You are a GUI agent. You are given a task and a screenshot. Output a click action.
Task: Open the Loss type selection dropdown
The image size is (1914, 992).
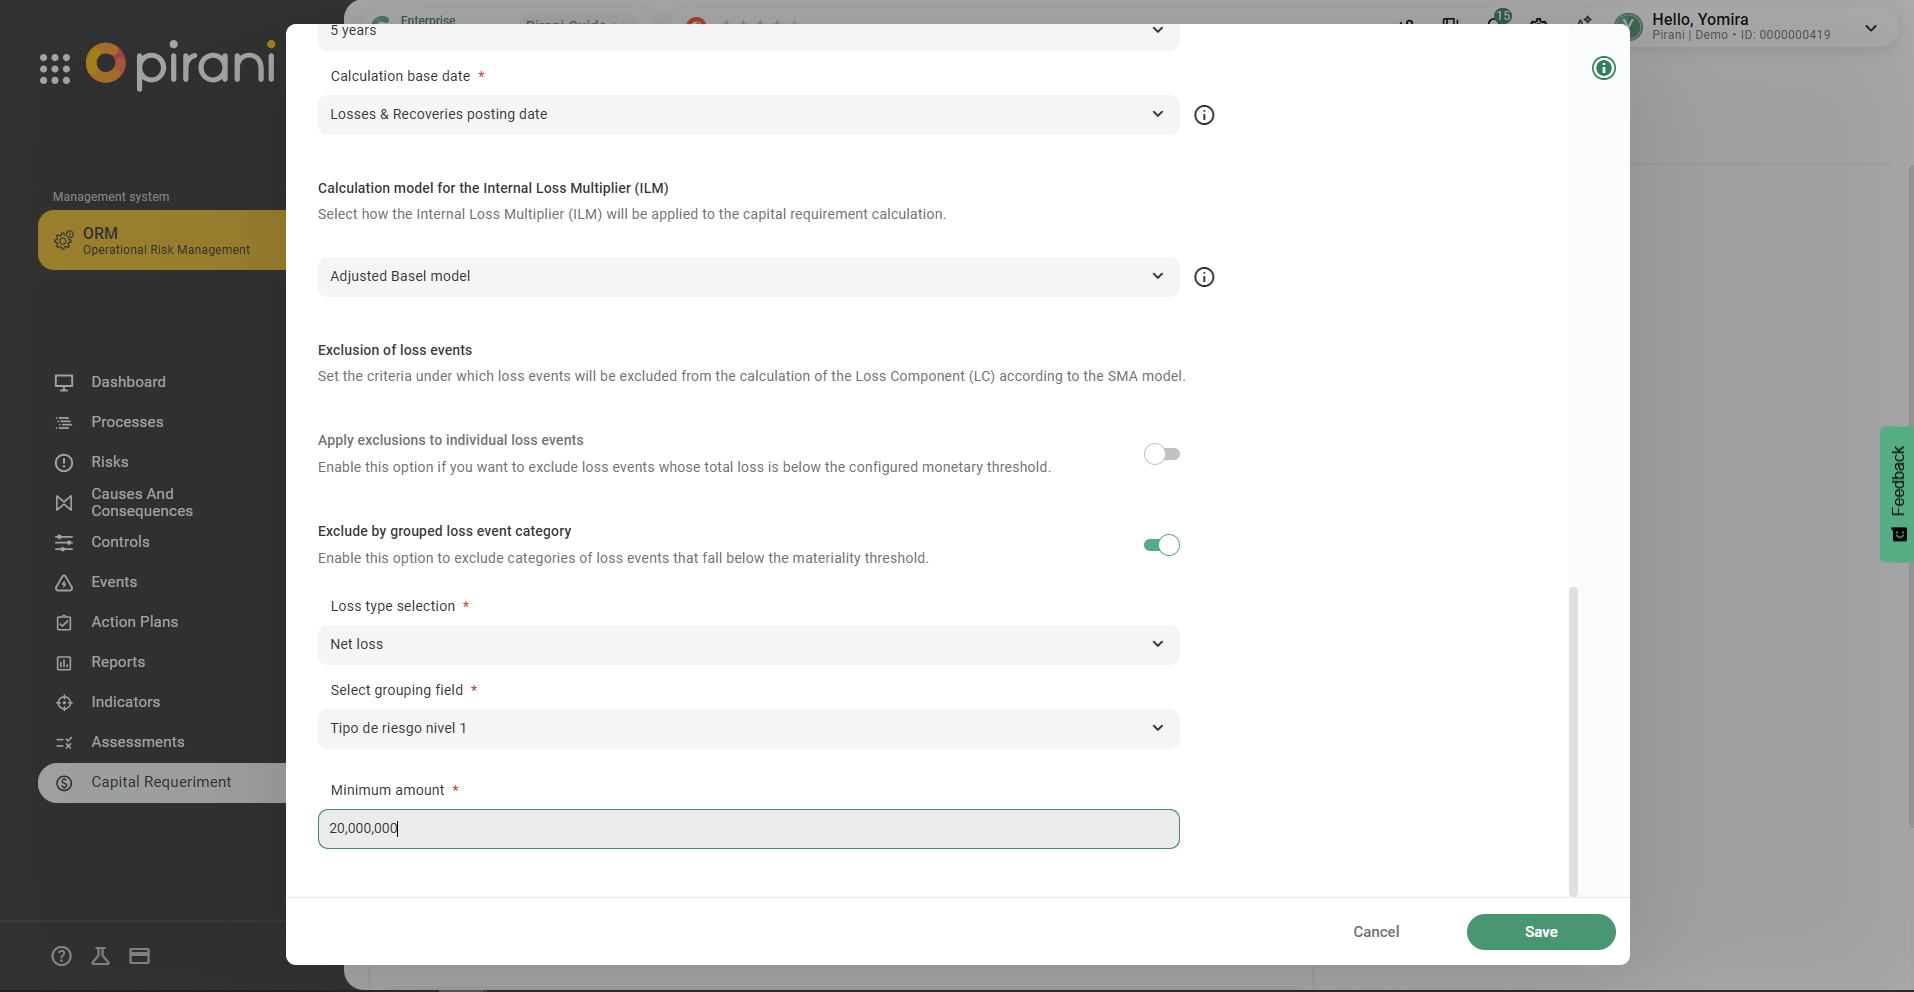[748, 645]
